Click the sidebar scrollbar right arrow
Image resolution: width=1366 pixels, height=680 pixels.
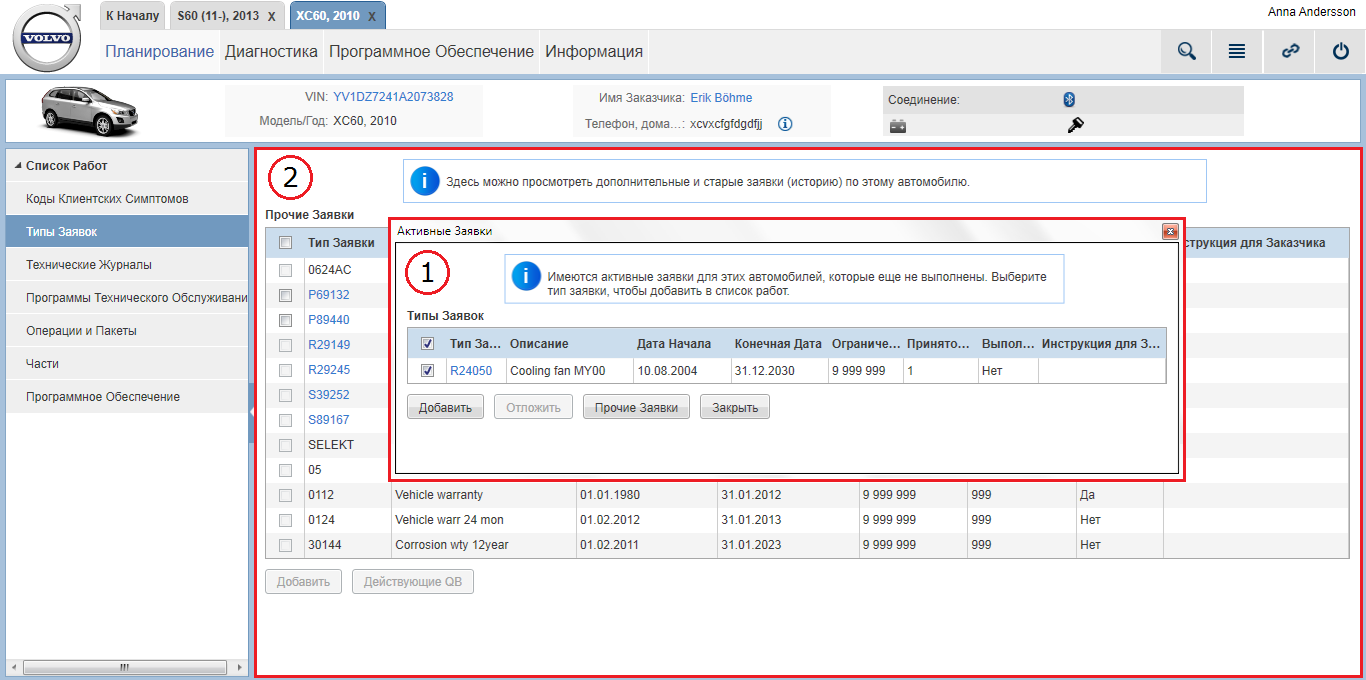point(240,667)
